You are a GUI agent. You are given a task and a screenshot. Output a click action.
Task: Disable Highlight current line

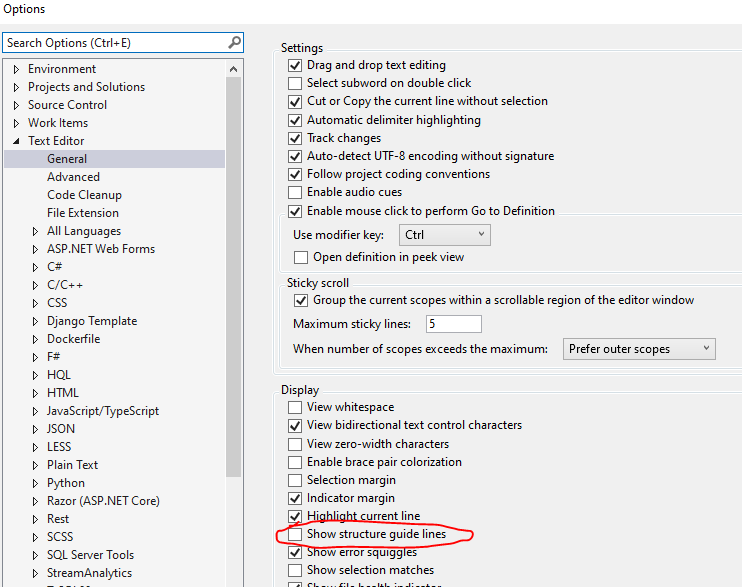click(295, 516)
